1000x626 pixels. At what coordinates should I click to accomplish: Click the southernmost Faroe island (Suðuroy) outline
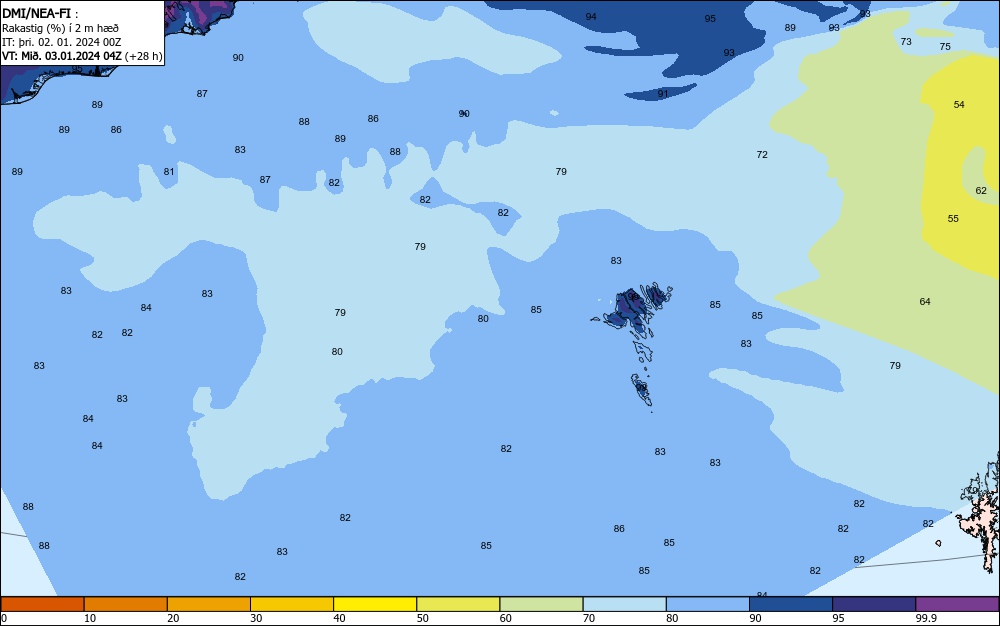pos(642,389)
